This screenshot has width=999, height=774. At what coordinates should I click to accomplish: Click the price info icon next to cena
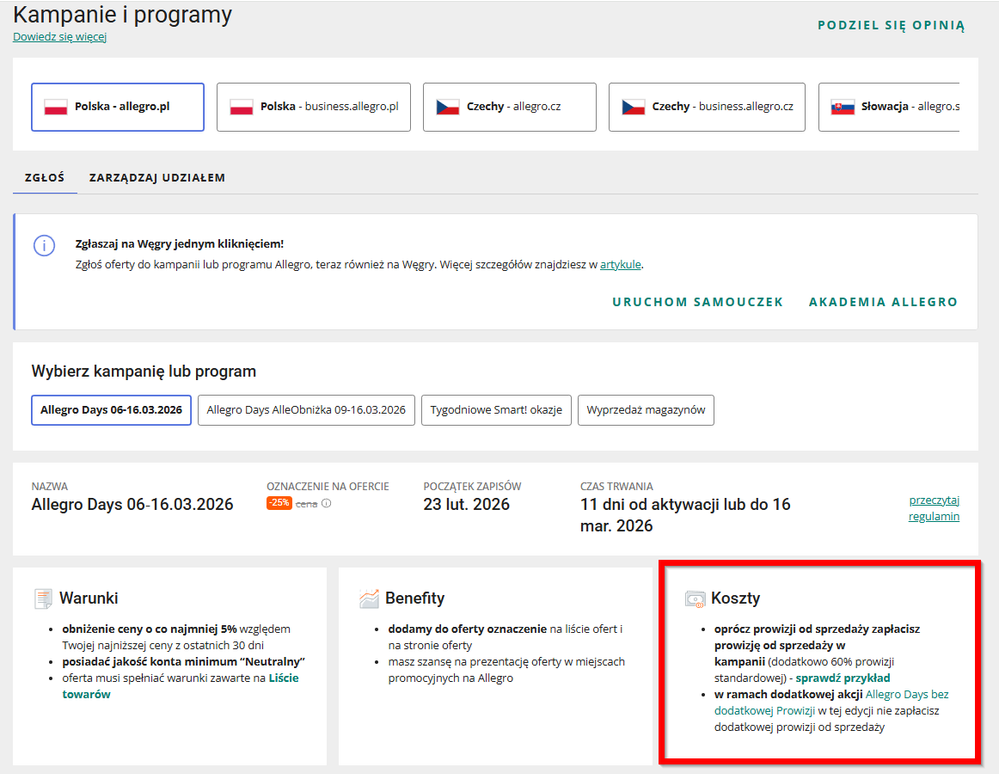pyautogui.click(x=326, y=504)
